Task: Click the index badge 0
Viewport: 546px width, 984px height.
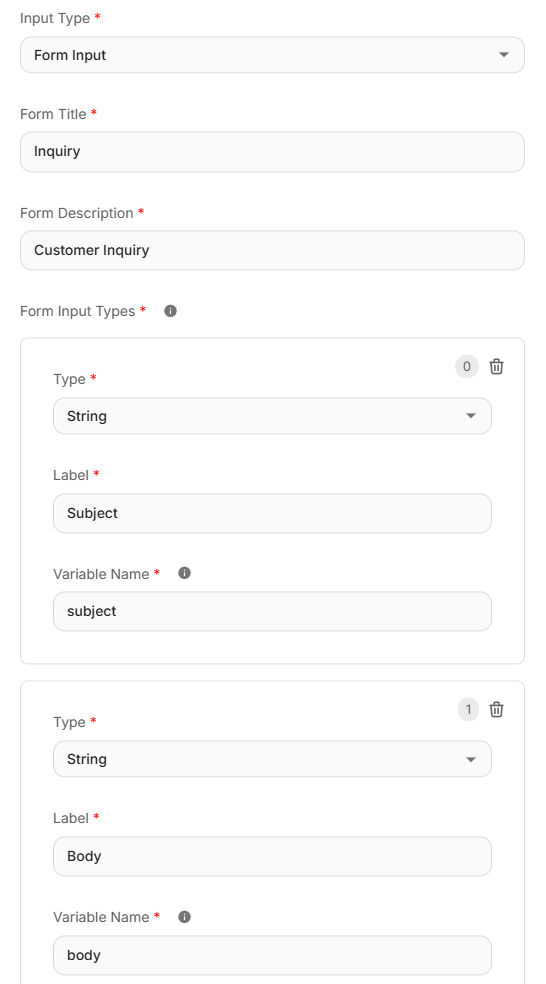Action: click(x=466, y=366)
